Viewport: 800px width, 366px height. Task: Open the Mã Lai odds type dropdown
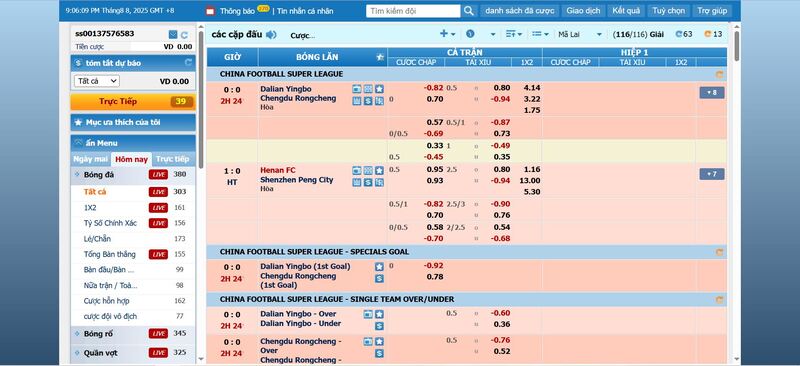(580, 34)
